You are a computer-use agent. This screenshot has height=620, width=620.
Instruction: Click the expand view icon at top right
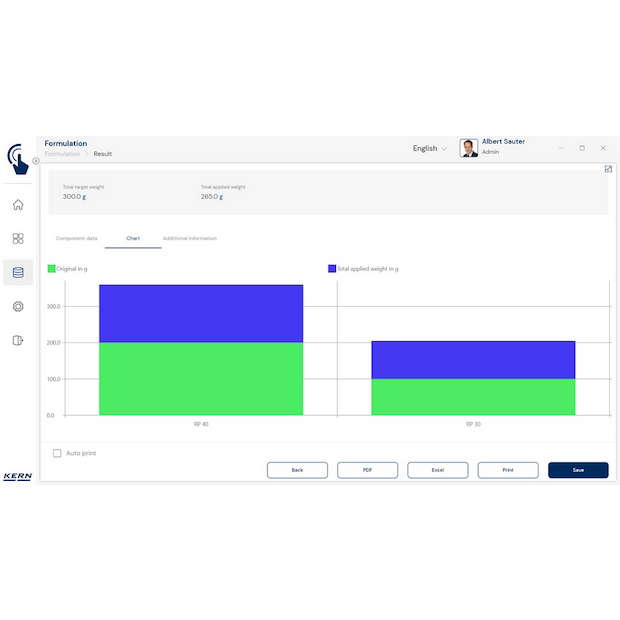[x=608, y=169]
